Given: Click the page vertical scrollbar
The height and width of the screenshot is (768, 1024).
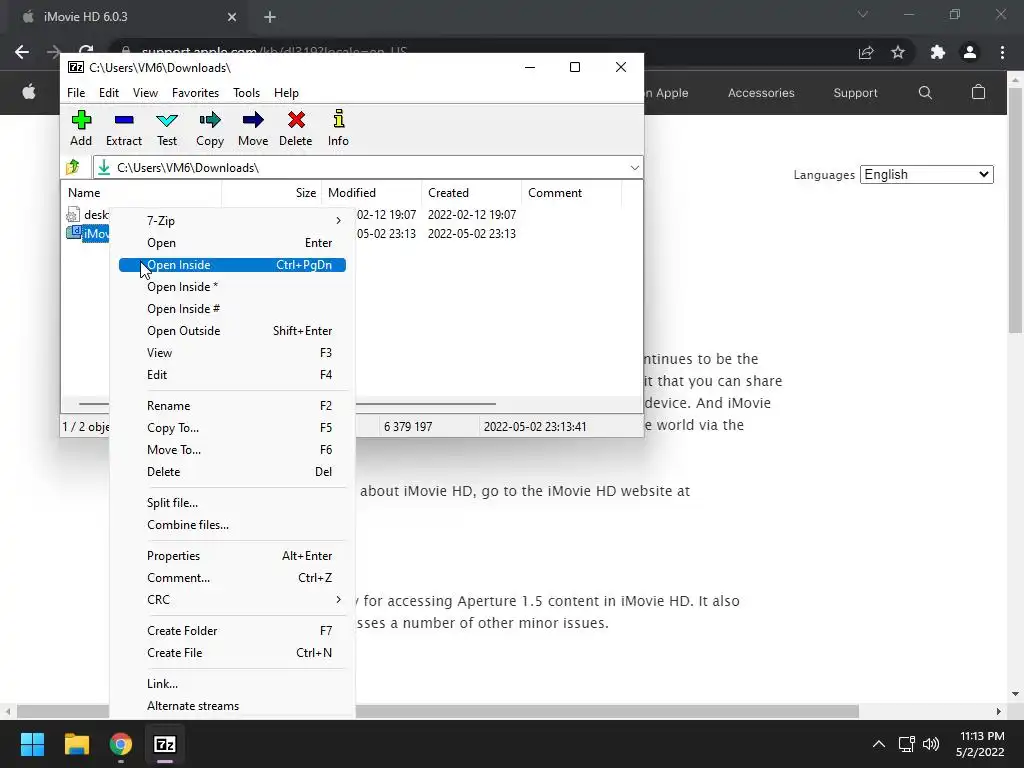Looking at the screenshot, I should tap(1015, 212).
